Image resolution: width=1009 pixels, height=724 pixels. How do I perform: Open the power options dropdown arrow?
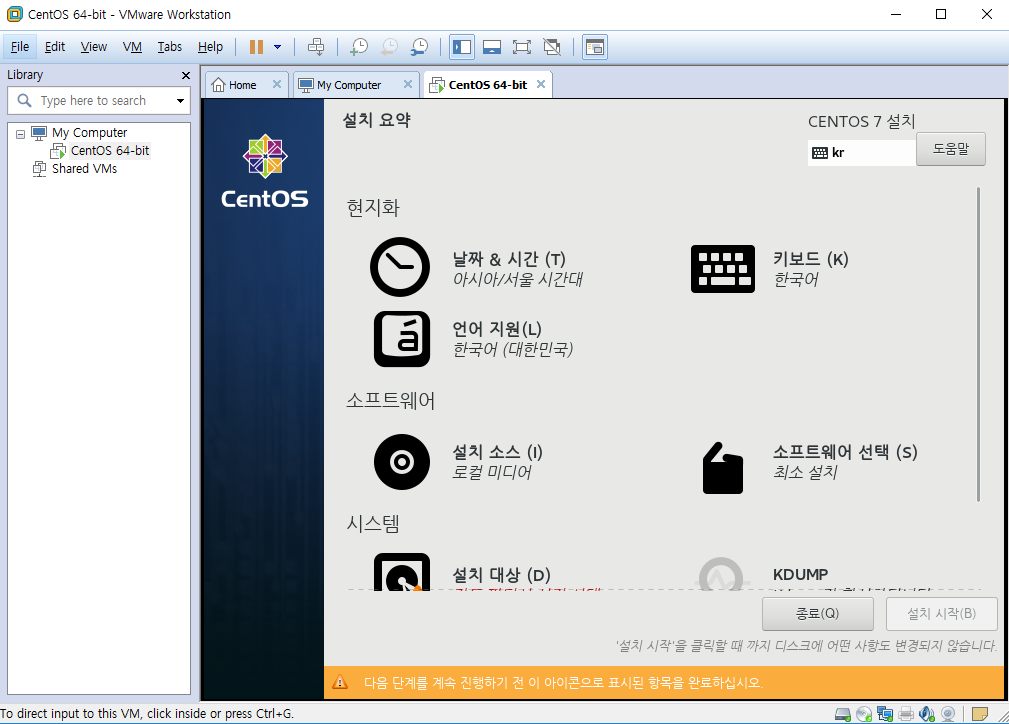coord(277,47)
